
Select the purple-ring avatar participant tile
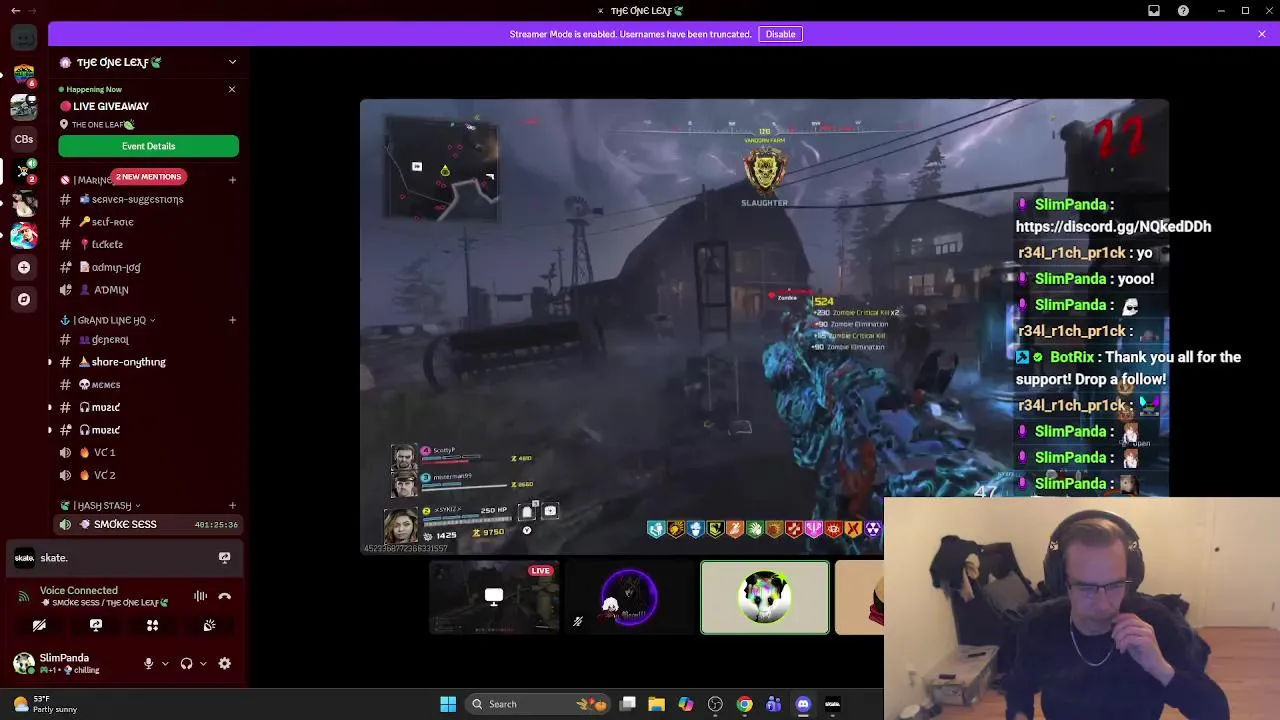coord(629,598)
